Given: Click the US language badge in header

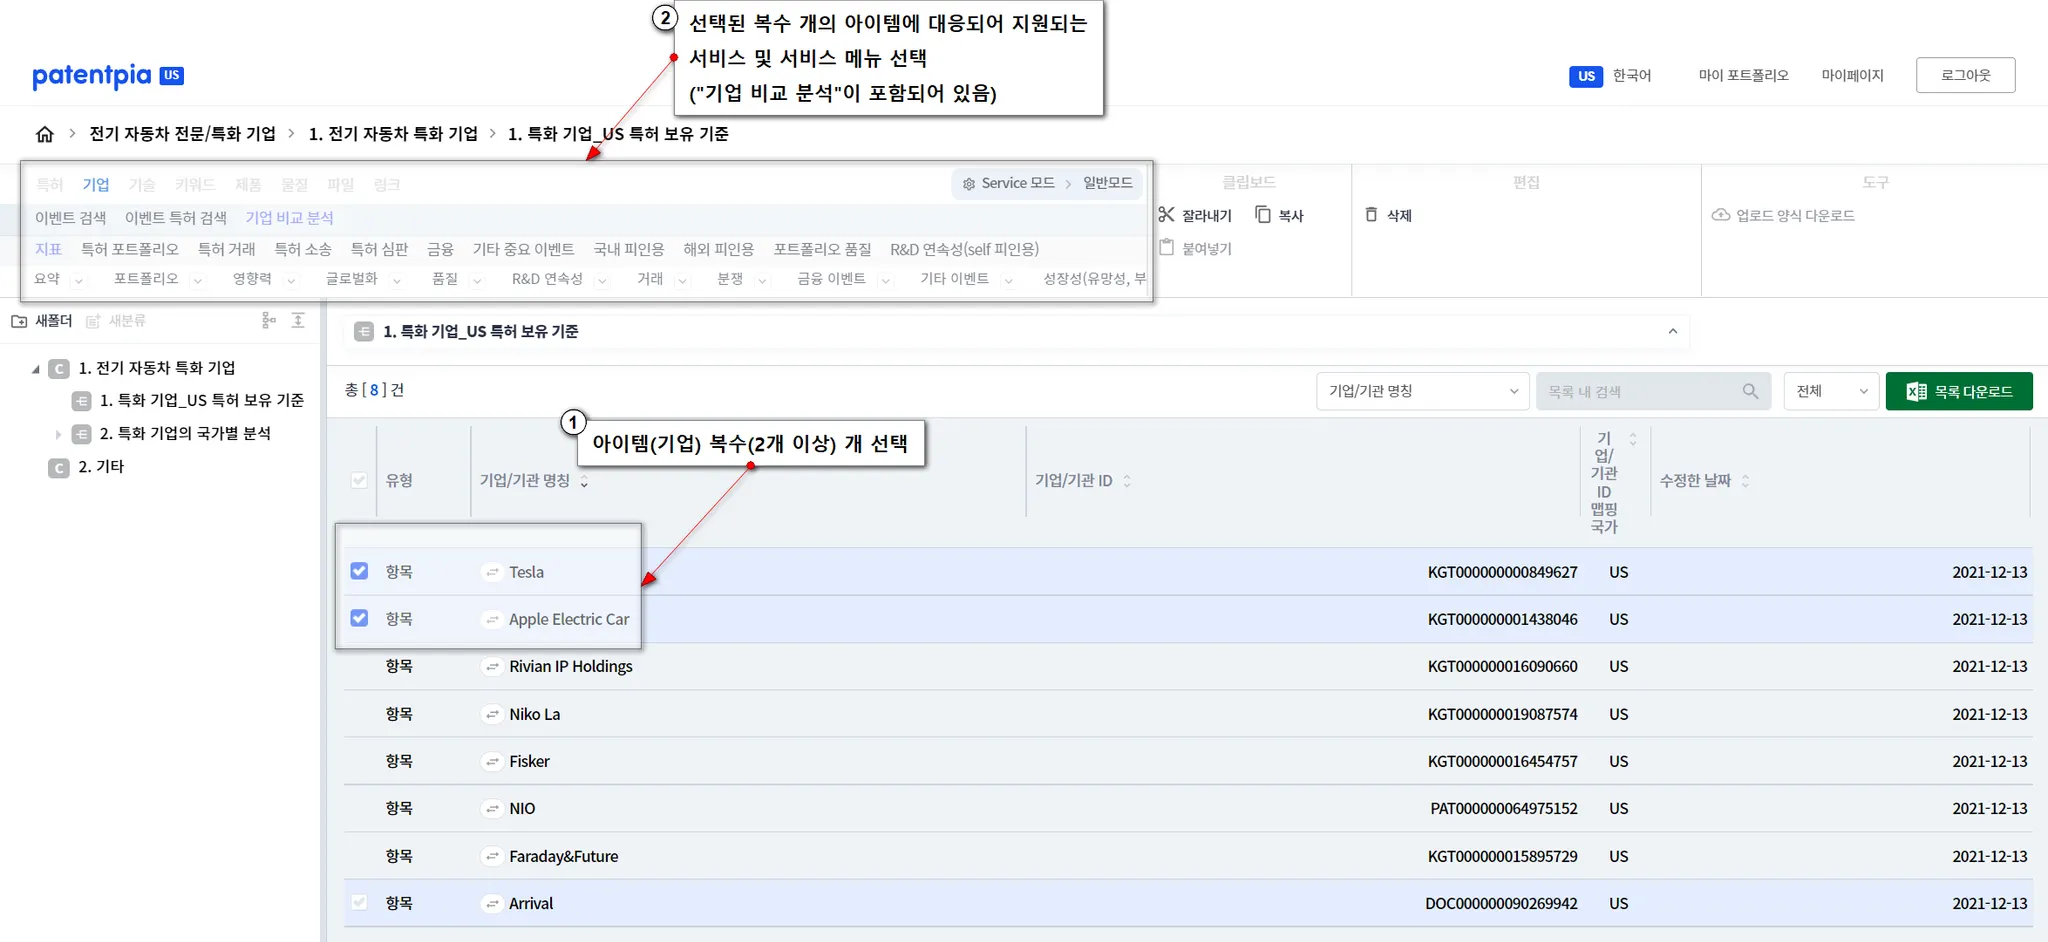Looking at the screenshot, I should coord(1586,76).
